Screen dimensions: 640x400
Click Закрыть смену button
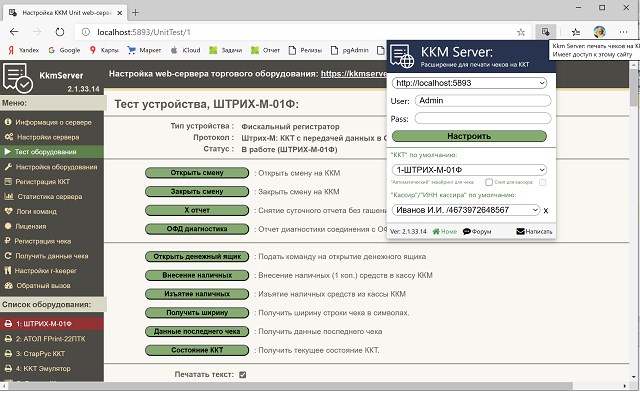click(197, 191)
